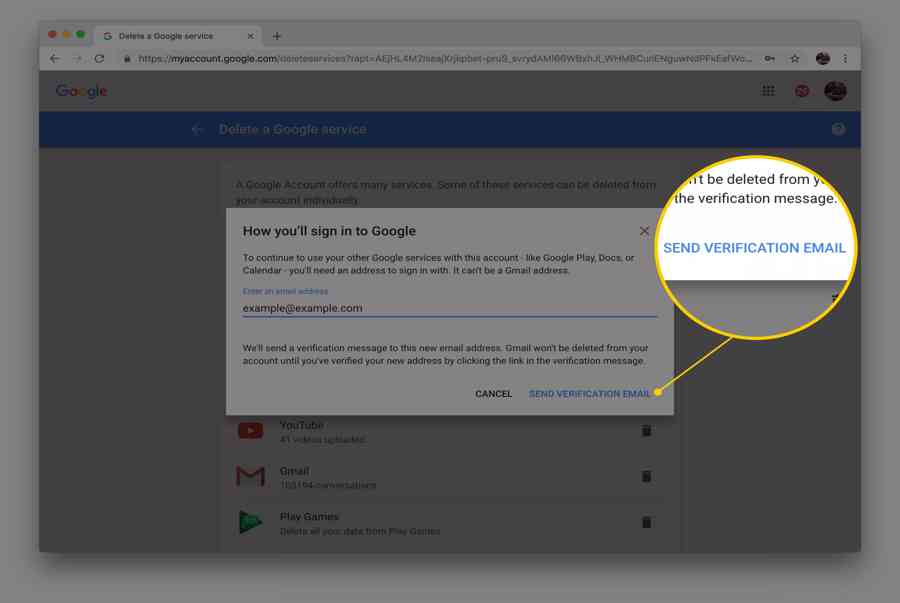Bookmark this page with the star
This screenshot has width=900, height=603.
click(795, 59)
